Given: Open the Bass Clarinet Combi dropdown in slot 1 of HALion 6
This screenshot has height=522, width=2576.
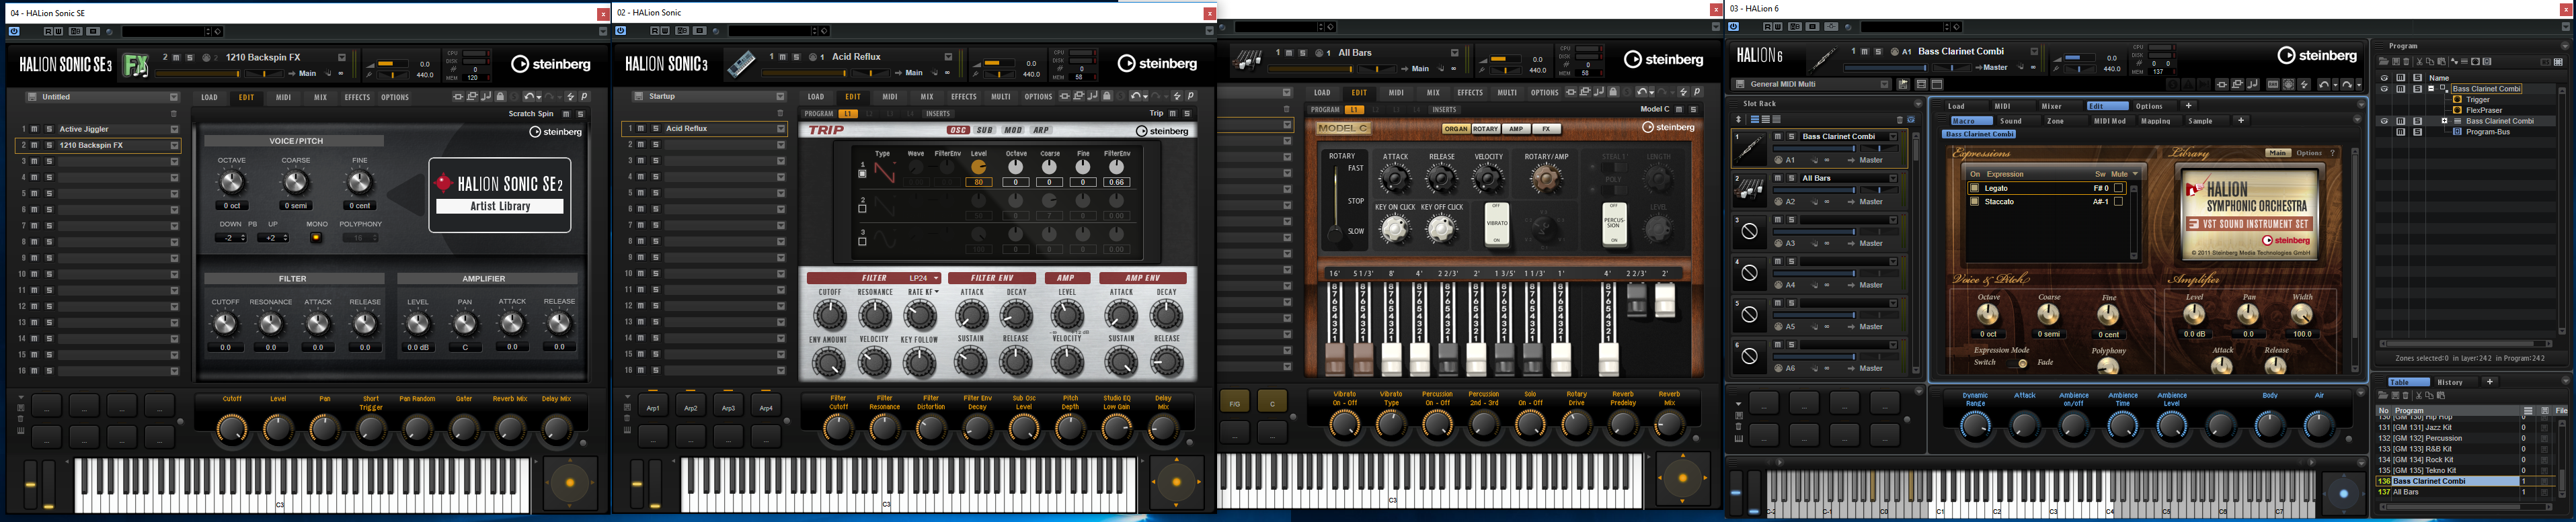Looking at the screenshot, I should pos(1893,136).
